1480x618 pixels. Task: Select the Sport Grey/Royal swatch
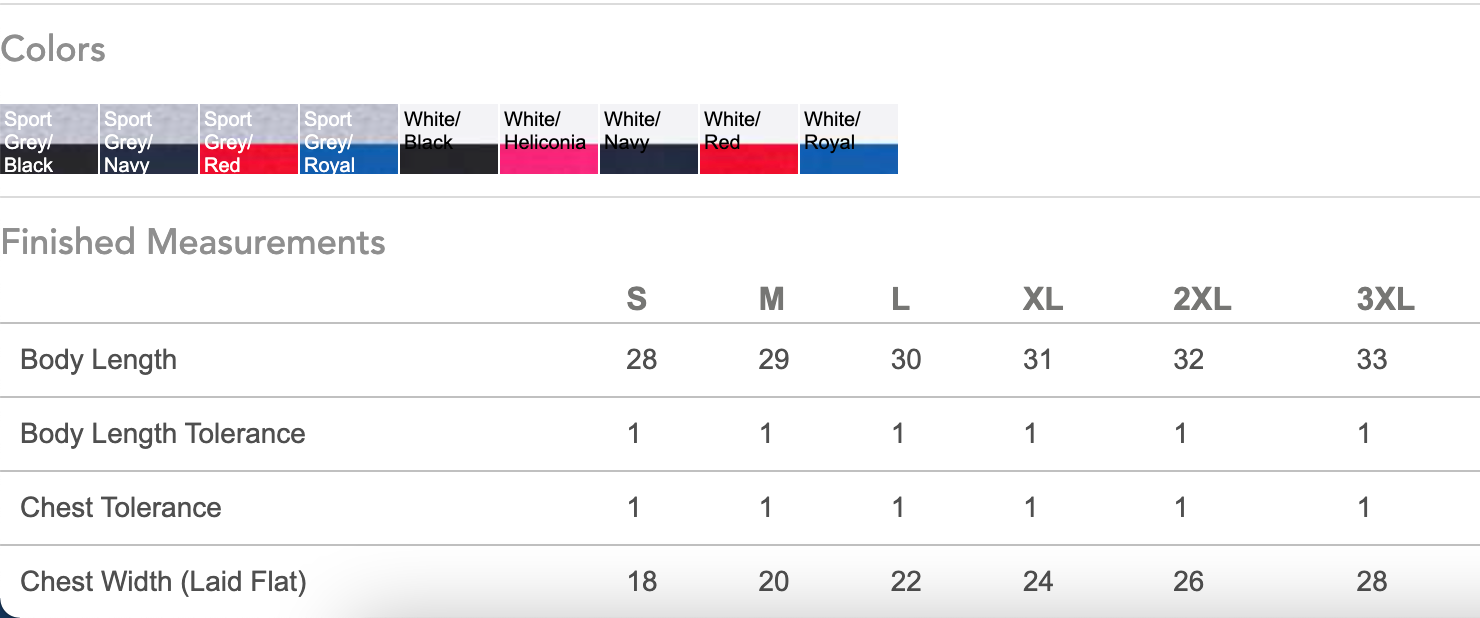coord(349,139)
